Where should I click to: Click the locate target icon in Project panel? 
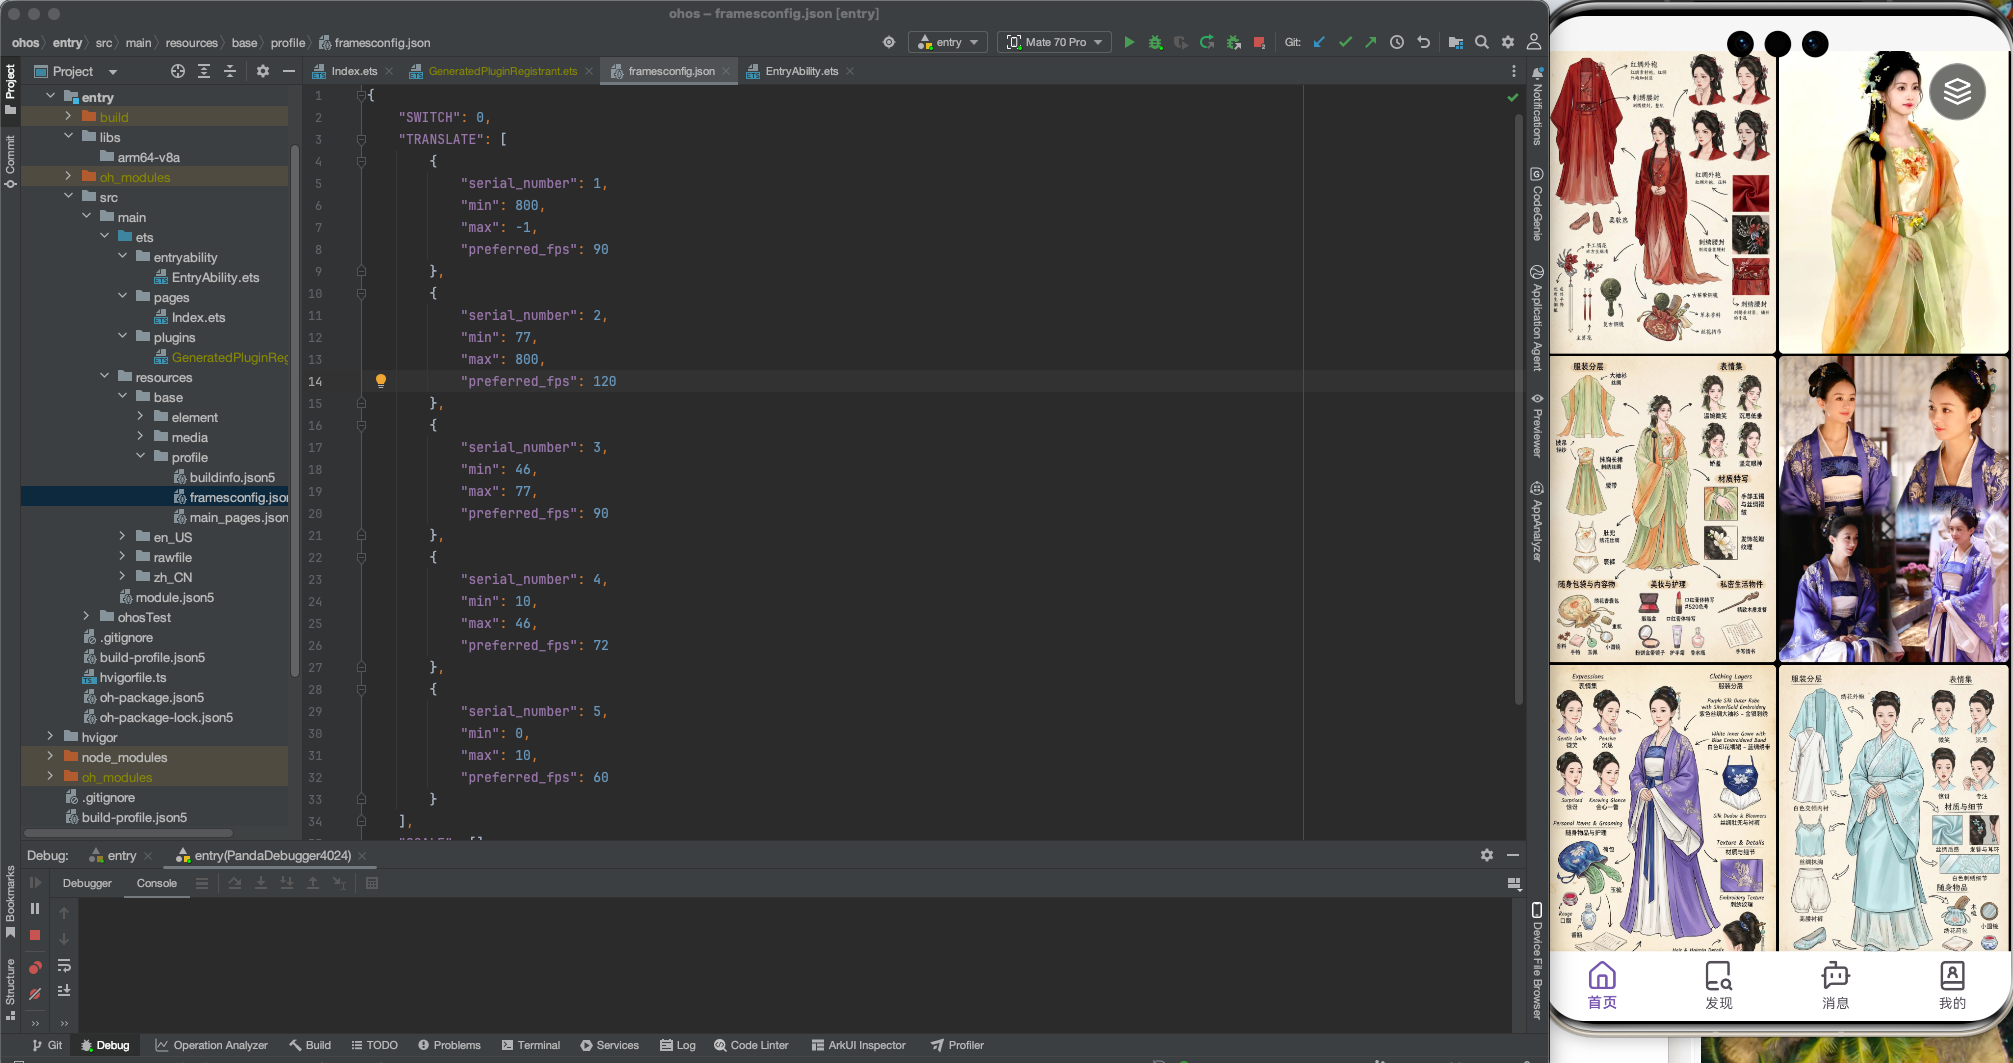pyautogui.click(x=178, y=71)
